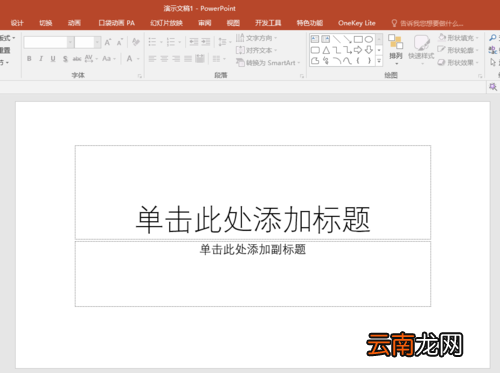The width and height of the screenshot is (500, 373).
Task: Click the Distributed alignment icon
Action: click(200, 59)
